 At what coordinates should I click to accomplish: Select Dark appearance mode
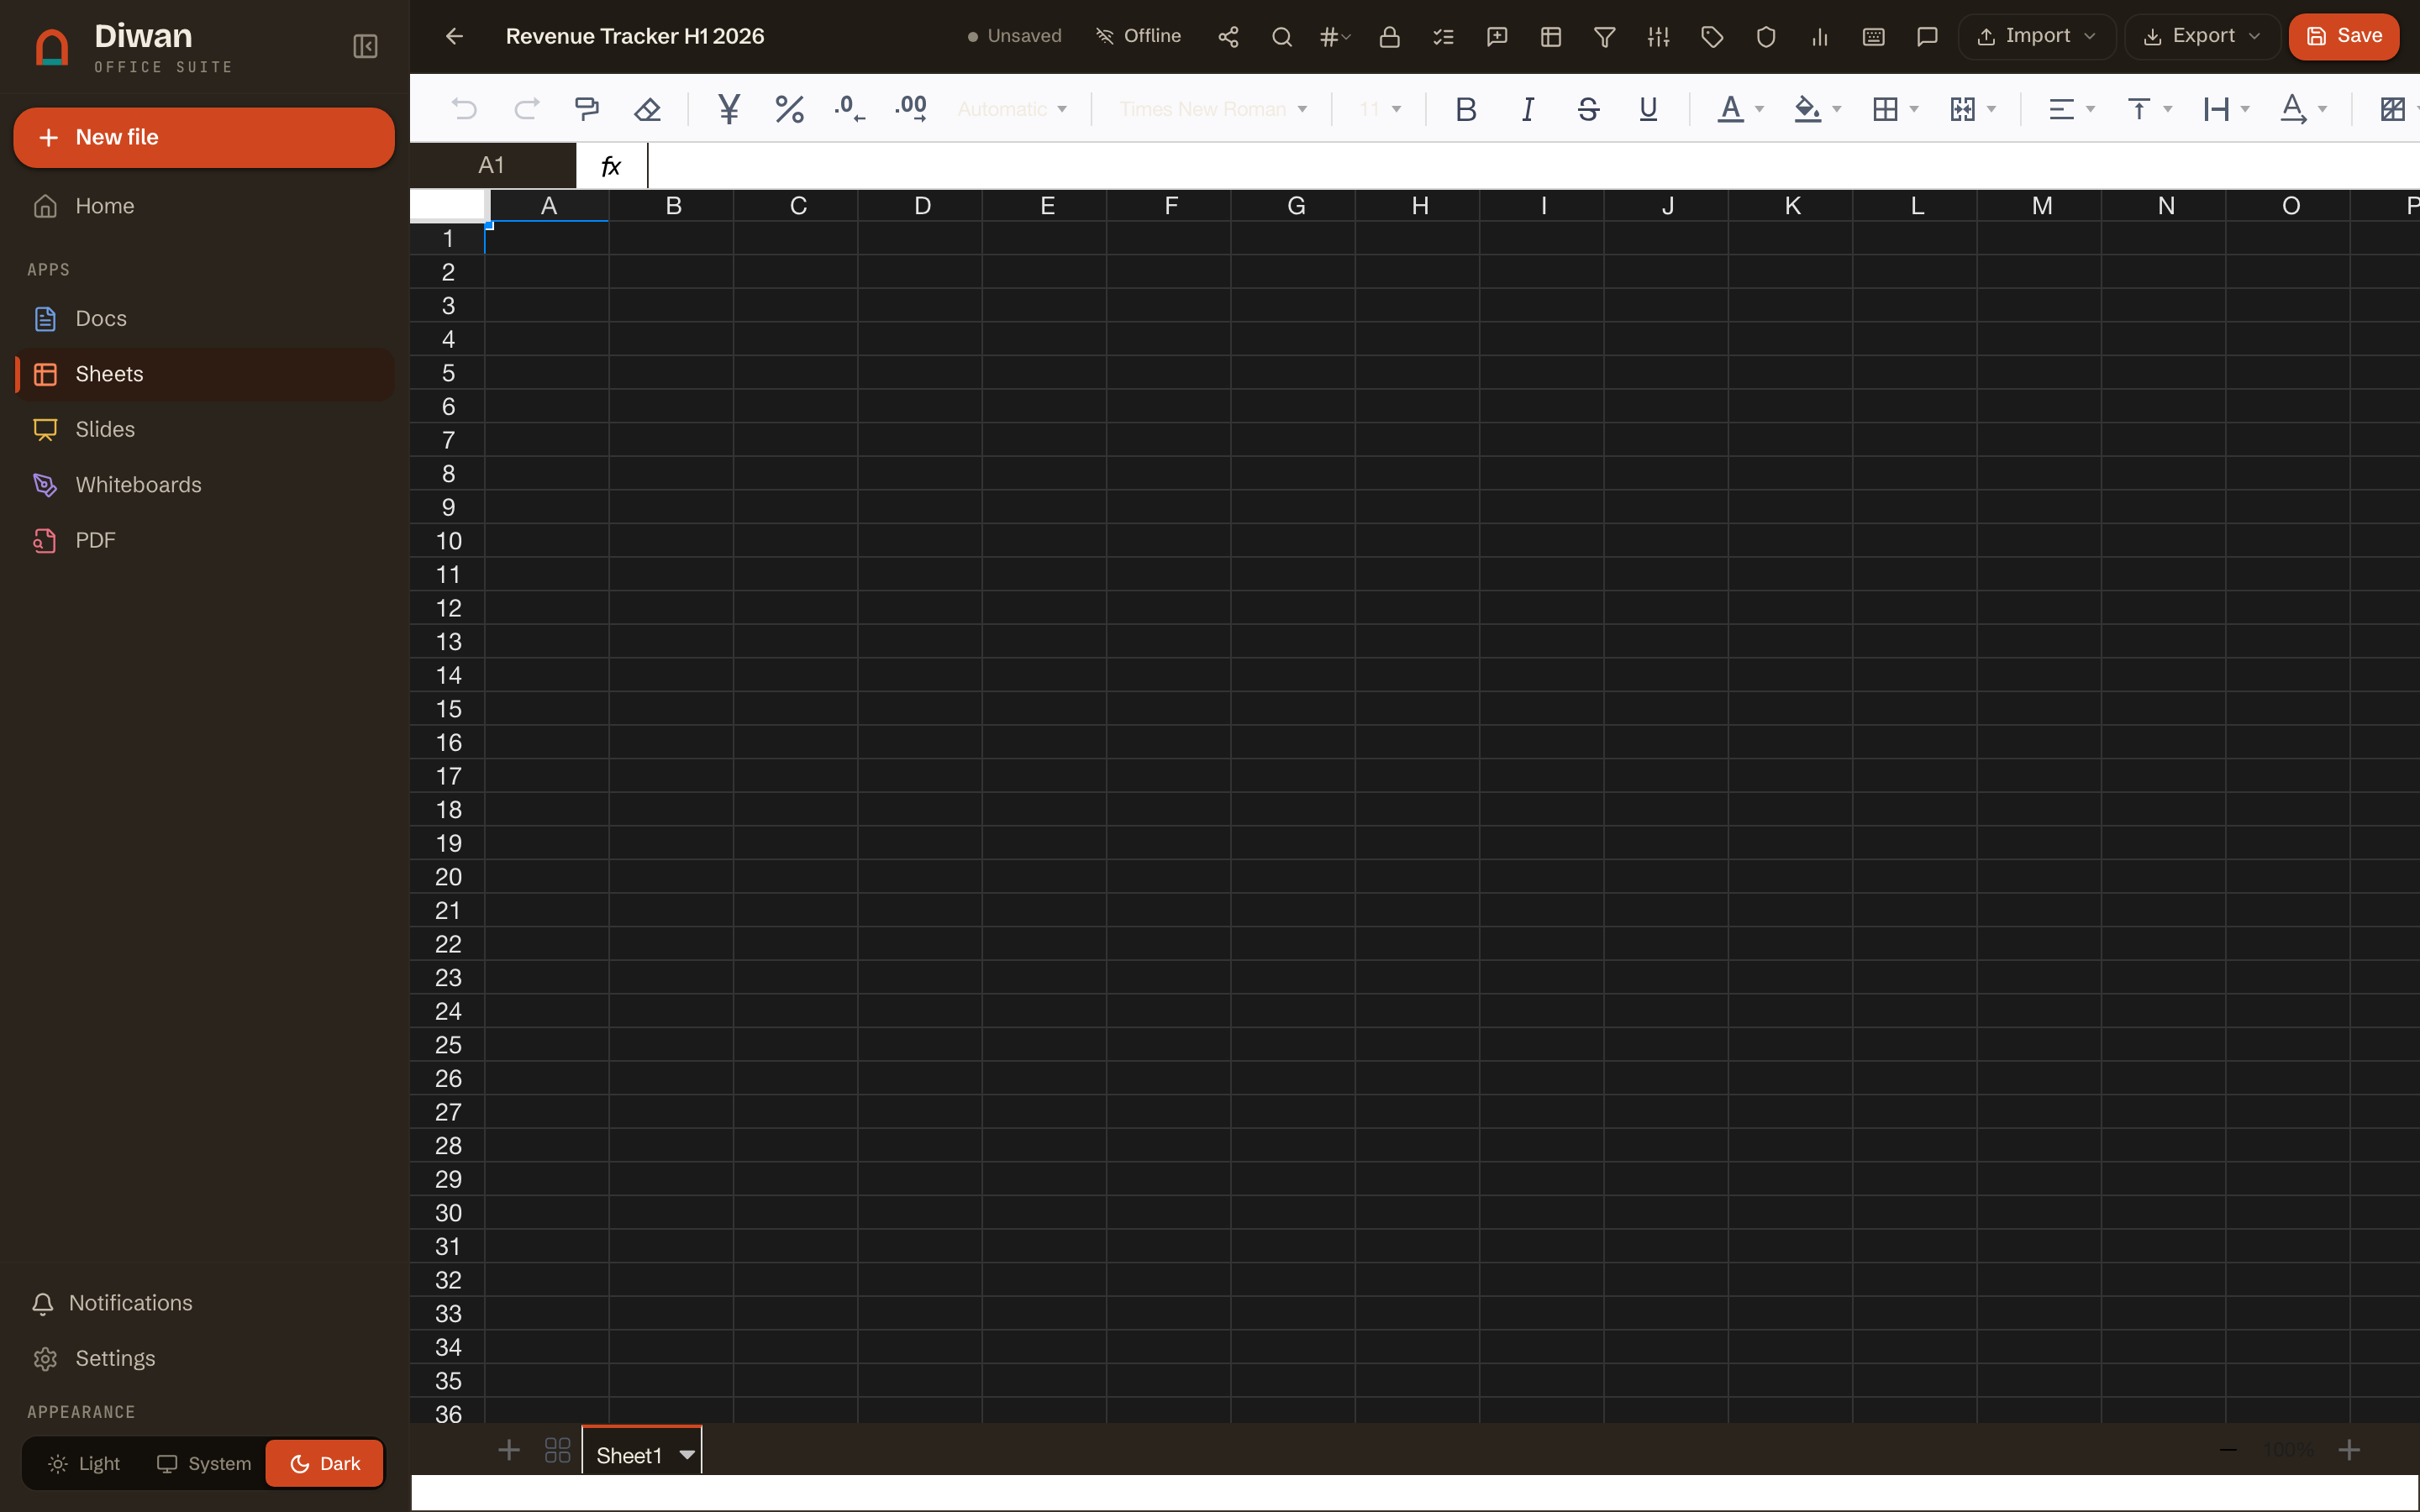[325, 1464]
